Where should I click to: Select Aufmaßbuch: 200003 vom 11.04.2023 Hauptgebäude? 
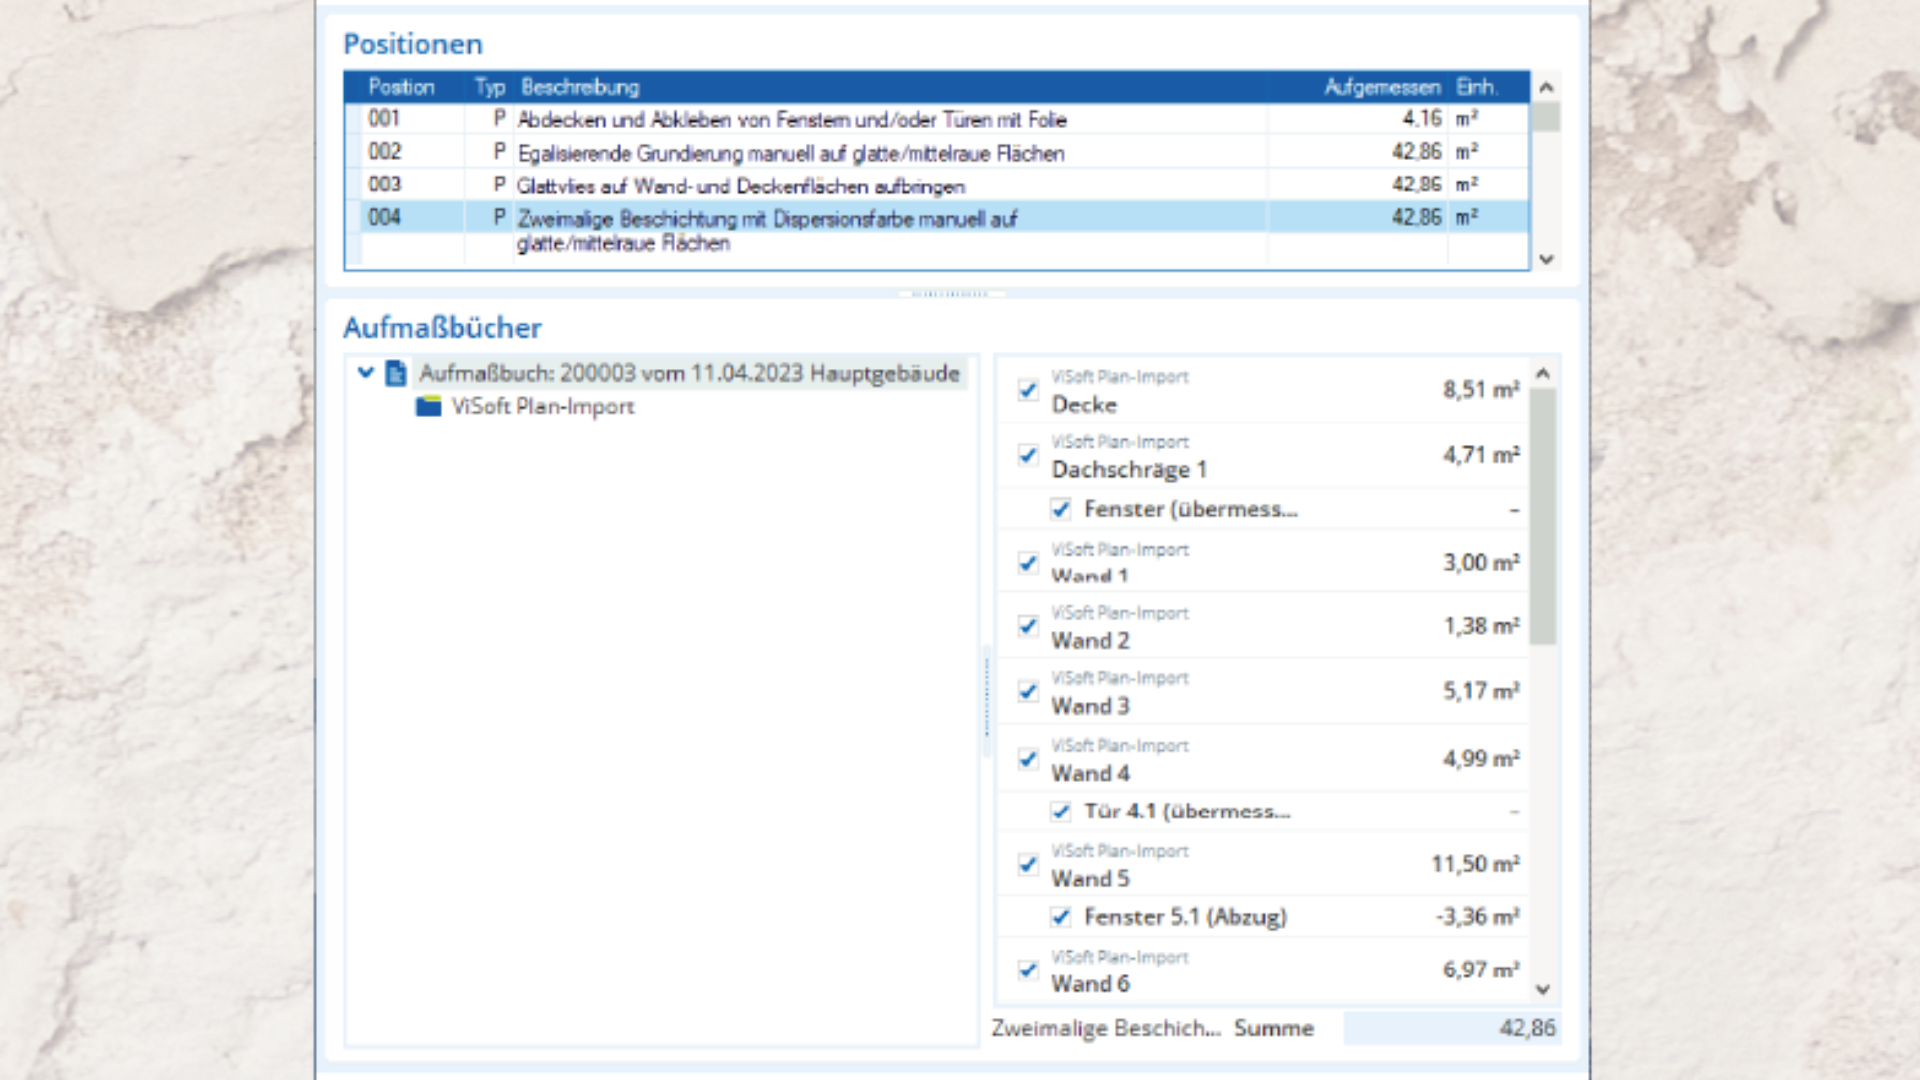pos(689,373)
